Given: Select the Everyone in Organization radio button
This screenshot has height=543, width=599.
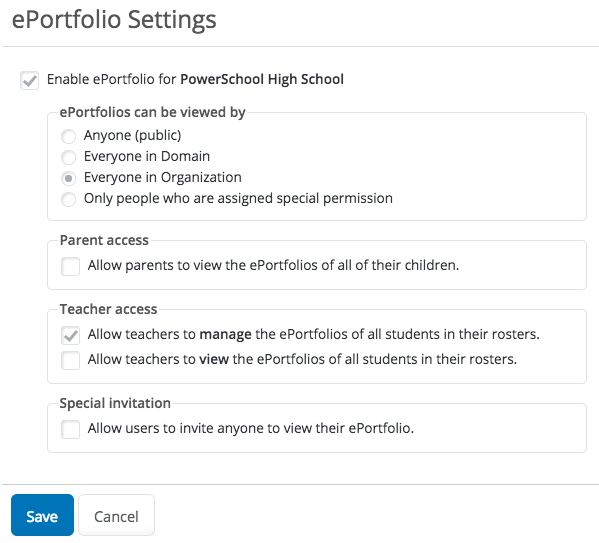Looking at the screenshot, I should [68, 178].
